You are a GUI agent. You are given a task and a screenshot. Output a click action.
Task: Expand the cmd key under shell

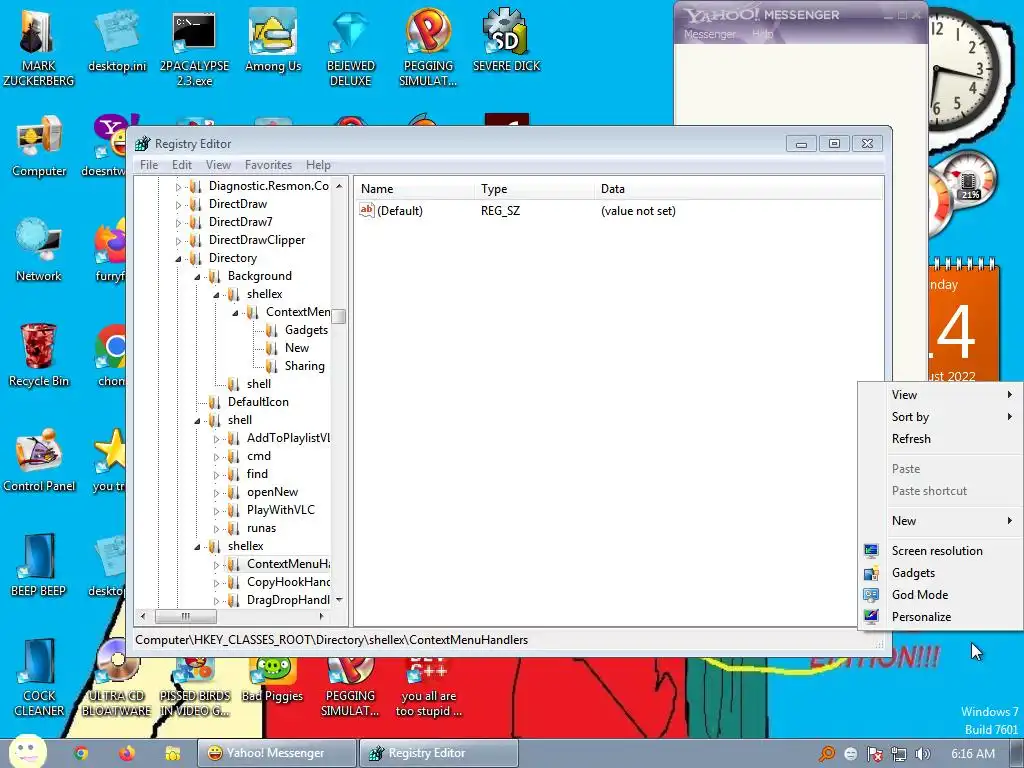(216, 457)
